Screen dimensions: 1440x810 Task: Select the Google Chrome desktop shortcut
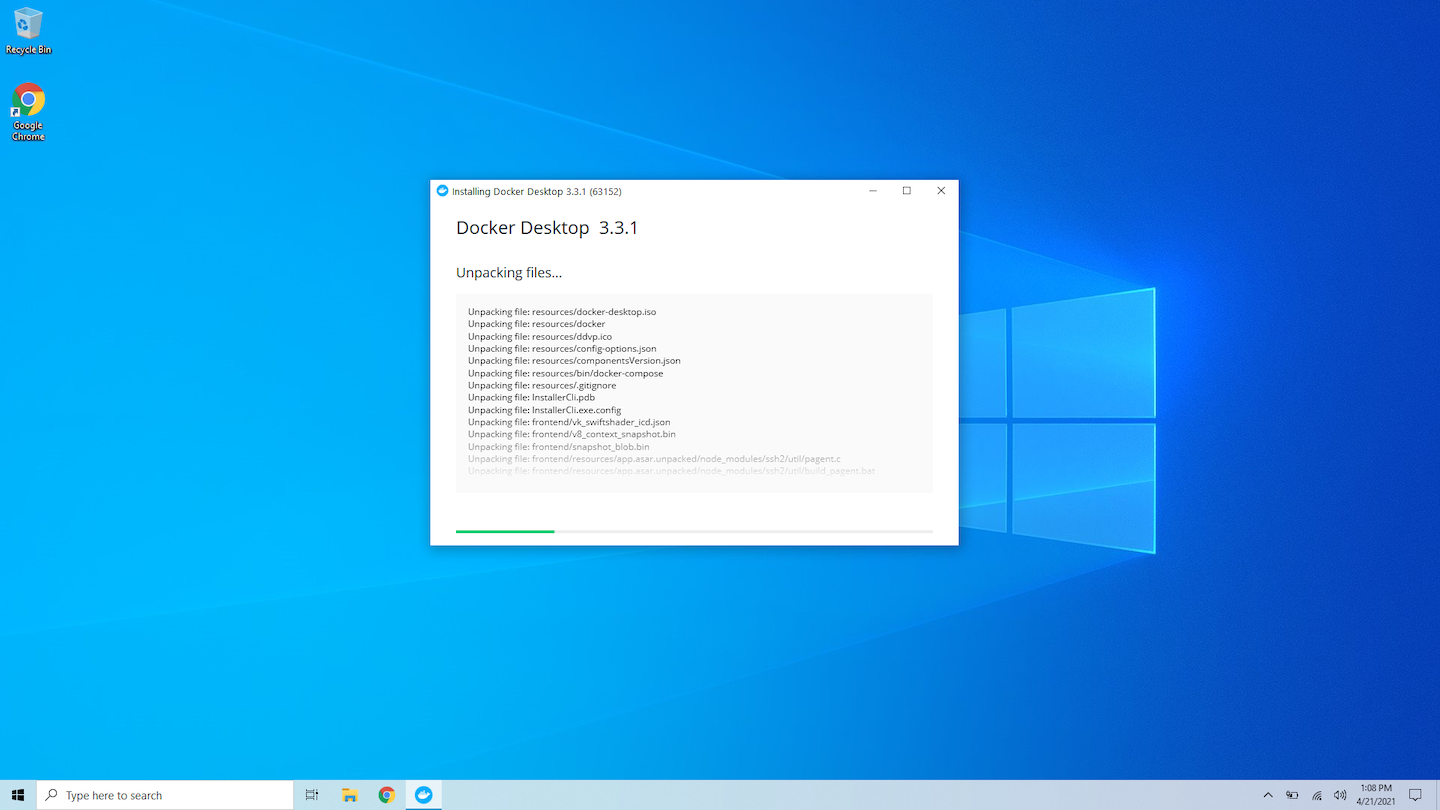tap(28, 112)
